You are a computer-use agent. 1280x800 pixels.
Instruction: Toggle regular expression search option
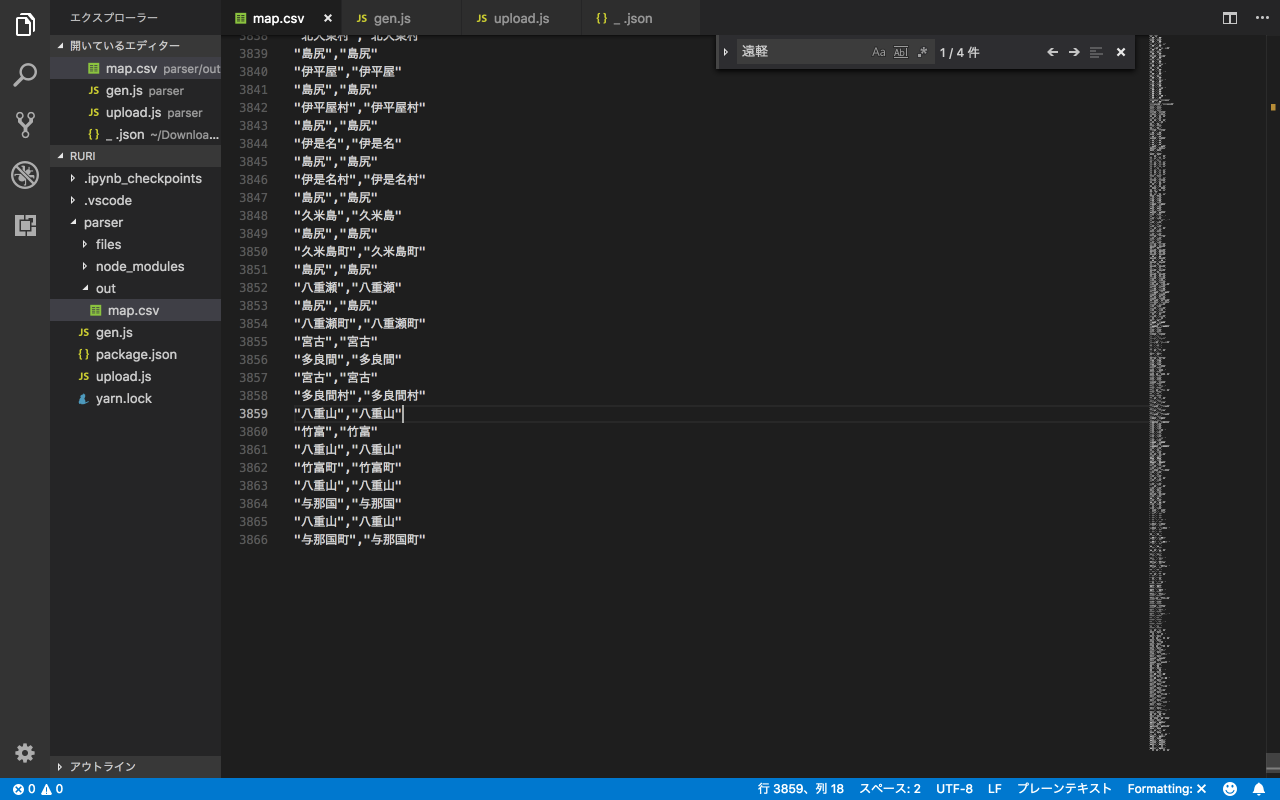tap(922, 52)
